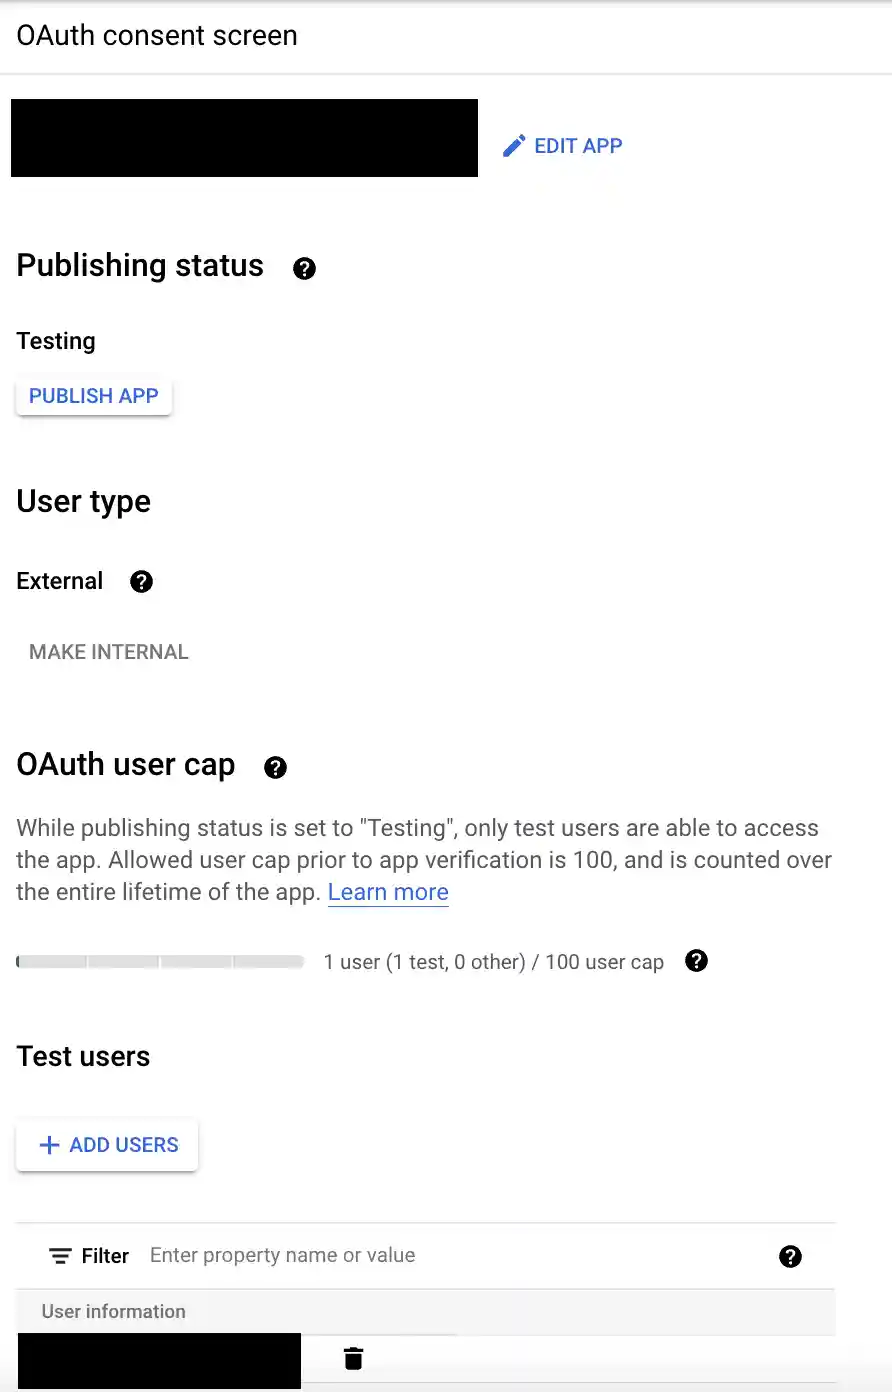
Task: Click inside the Filter property input field
Action: (x=282, y=1255)
